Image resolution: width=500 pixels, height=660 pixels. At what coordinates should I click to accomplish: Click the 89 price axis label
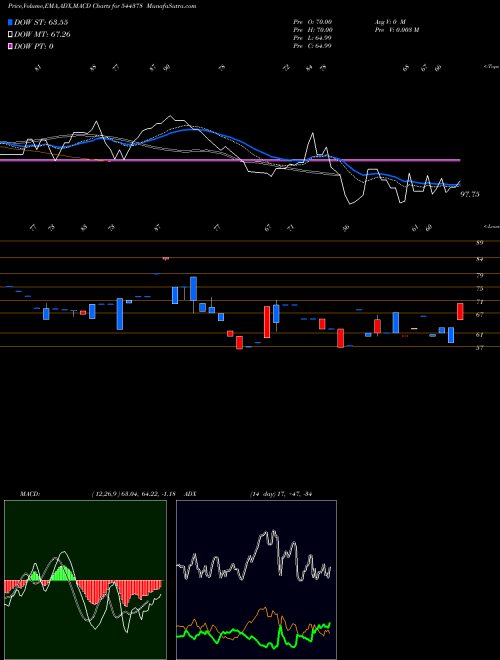pyautogui.click(x=479, y=243)
